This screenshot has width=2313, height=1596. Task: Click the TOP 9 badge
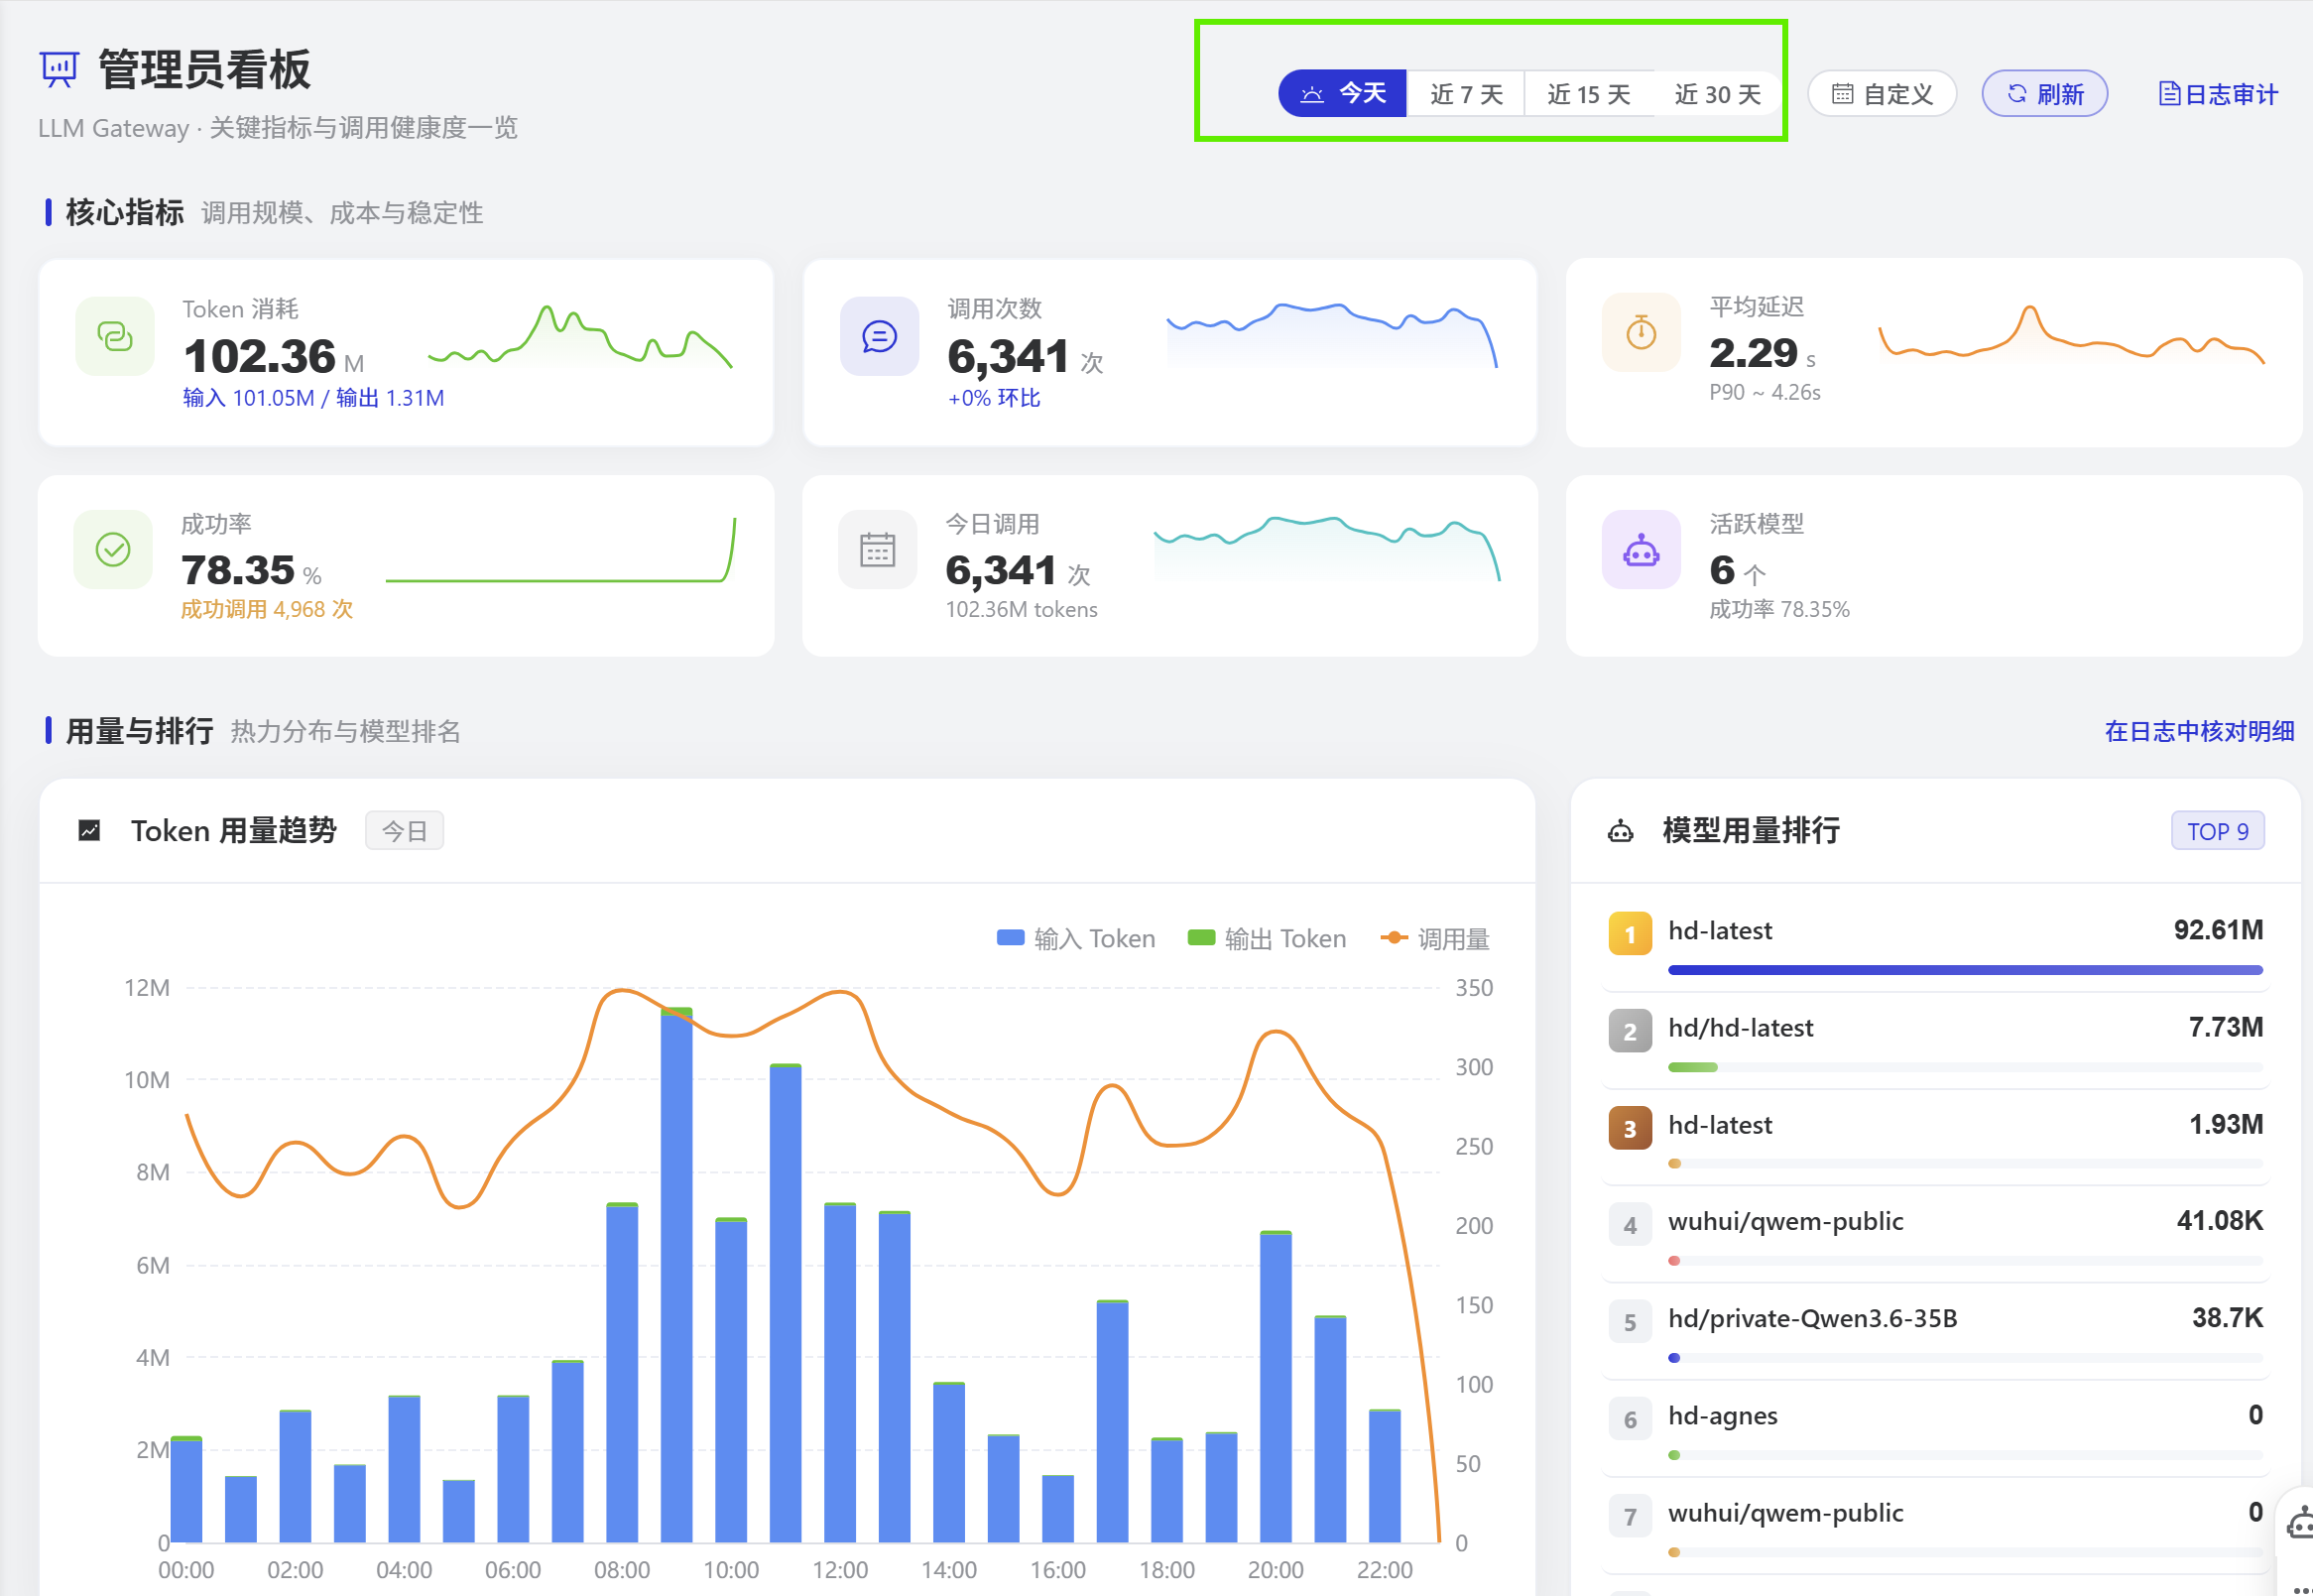[x=2217, y=830]
